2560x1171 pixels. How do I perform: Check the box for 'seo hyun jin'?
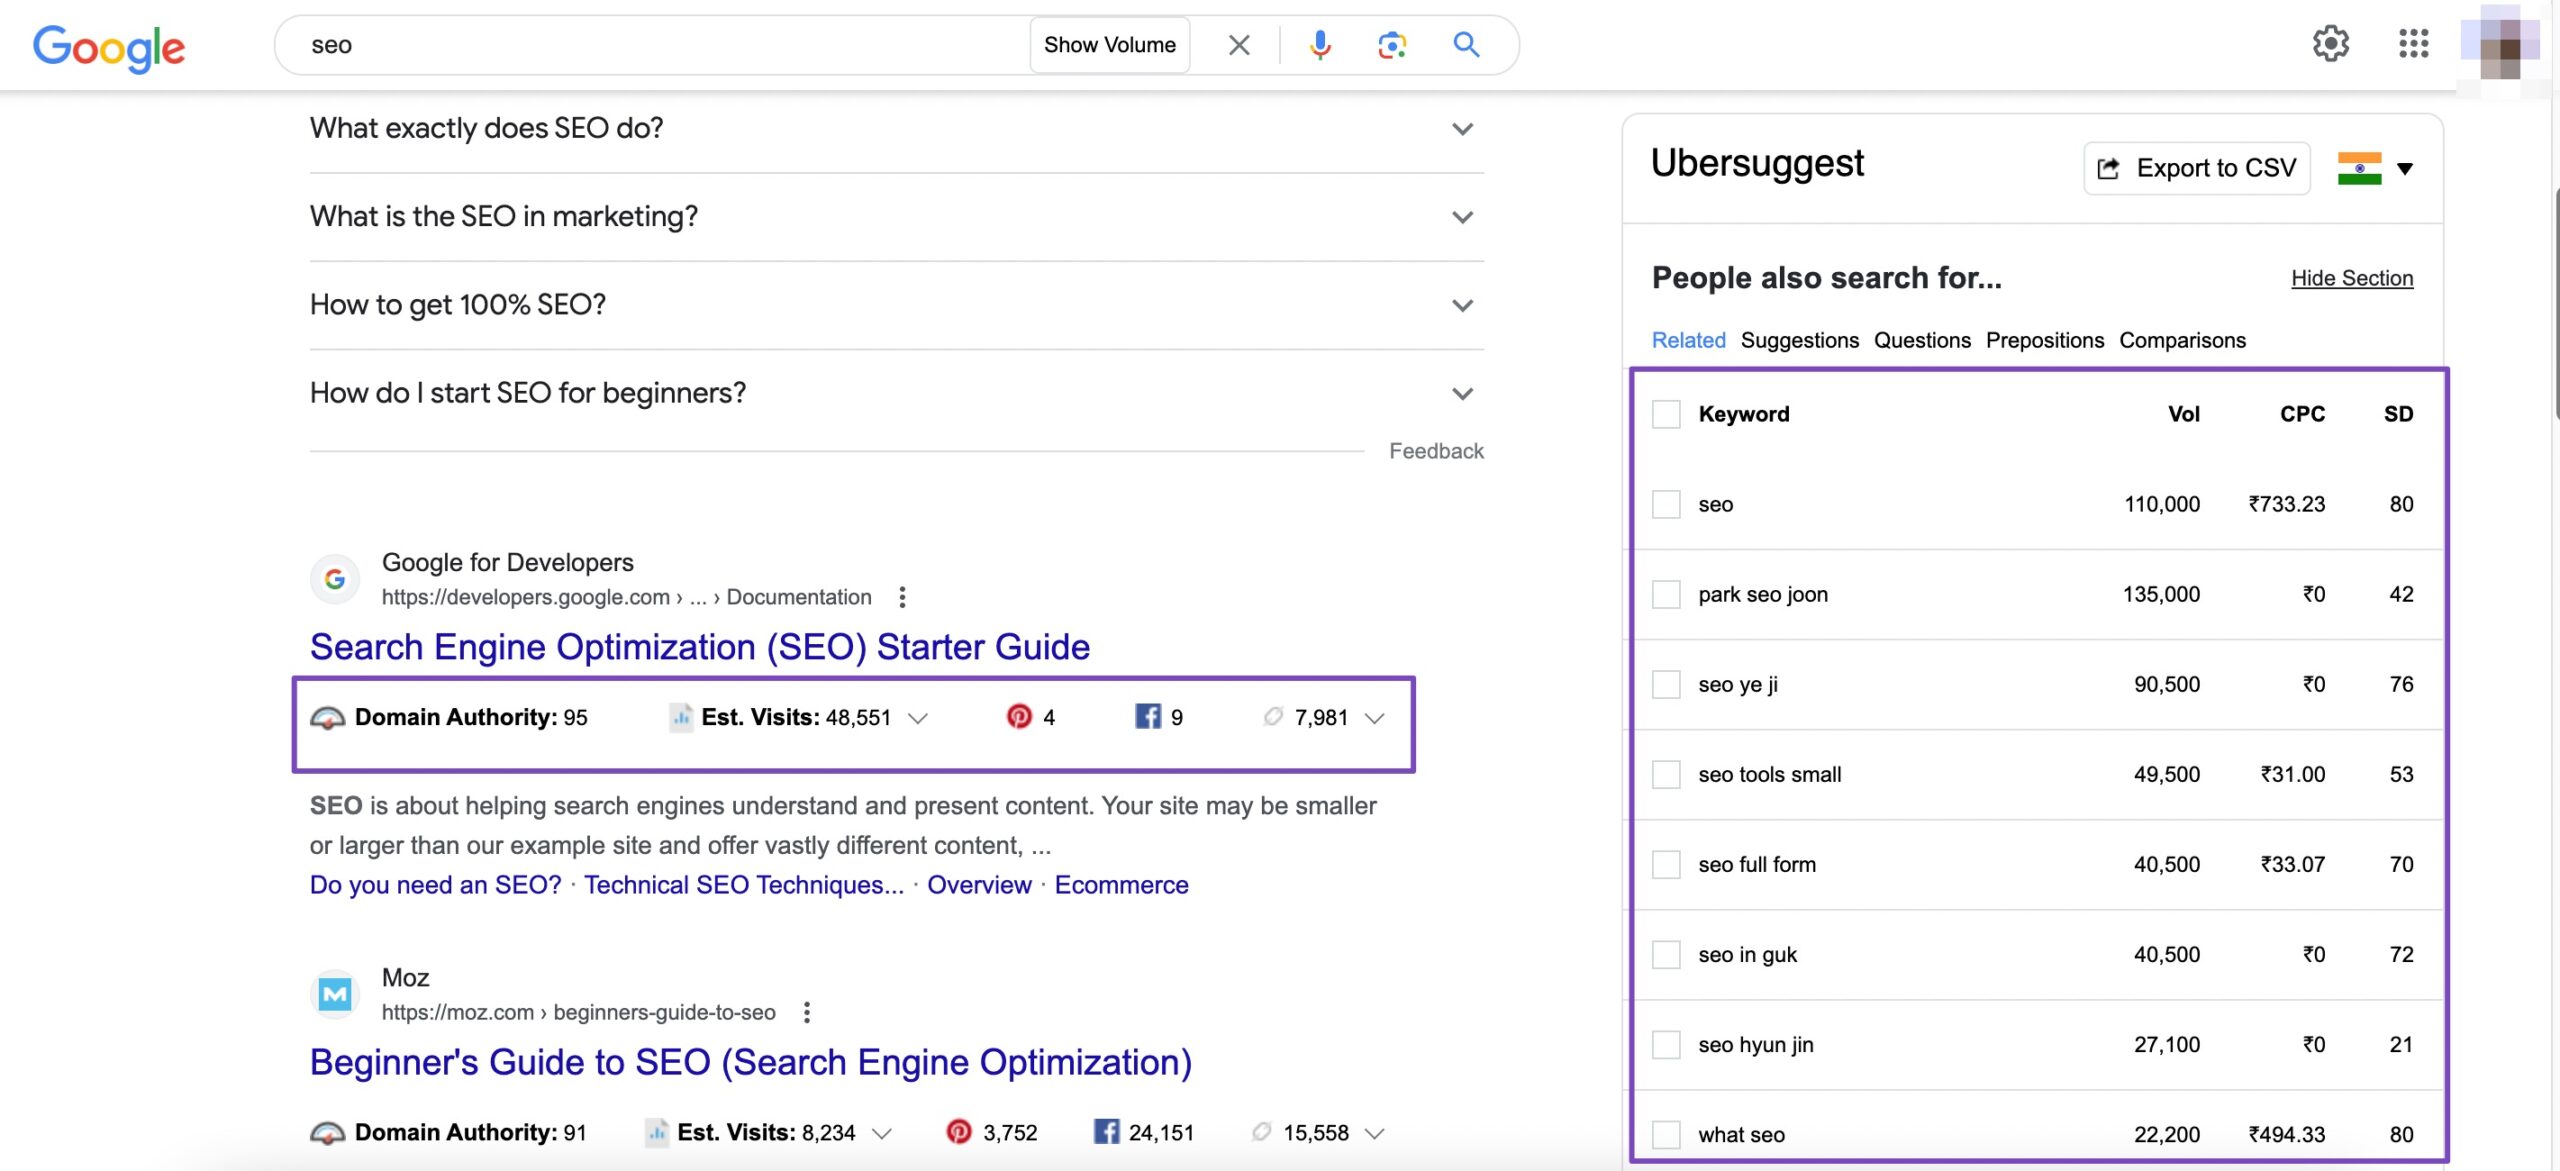pos(1666,1044)
